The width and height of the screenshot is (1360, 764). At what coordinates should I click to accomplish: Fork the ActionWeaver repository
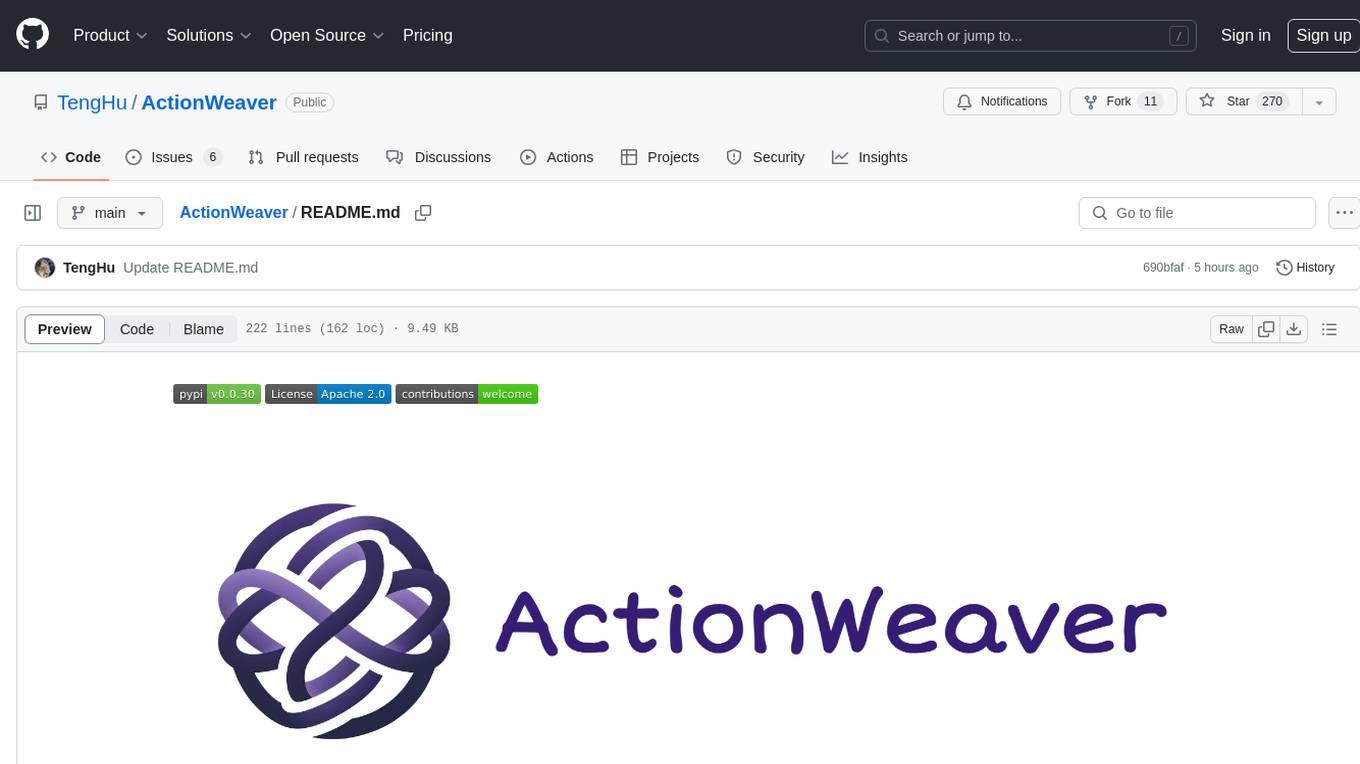(1123, 101)
